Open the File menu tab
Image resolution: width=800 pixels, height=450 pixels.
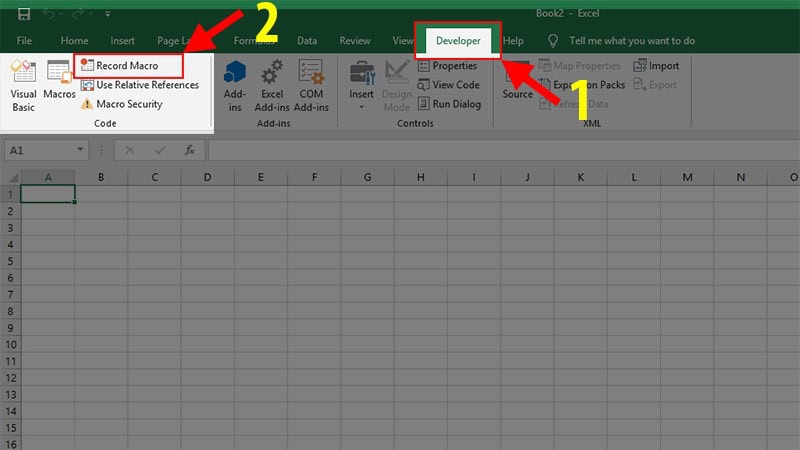click(24, 41)
